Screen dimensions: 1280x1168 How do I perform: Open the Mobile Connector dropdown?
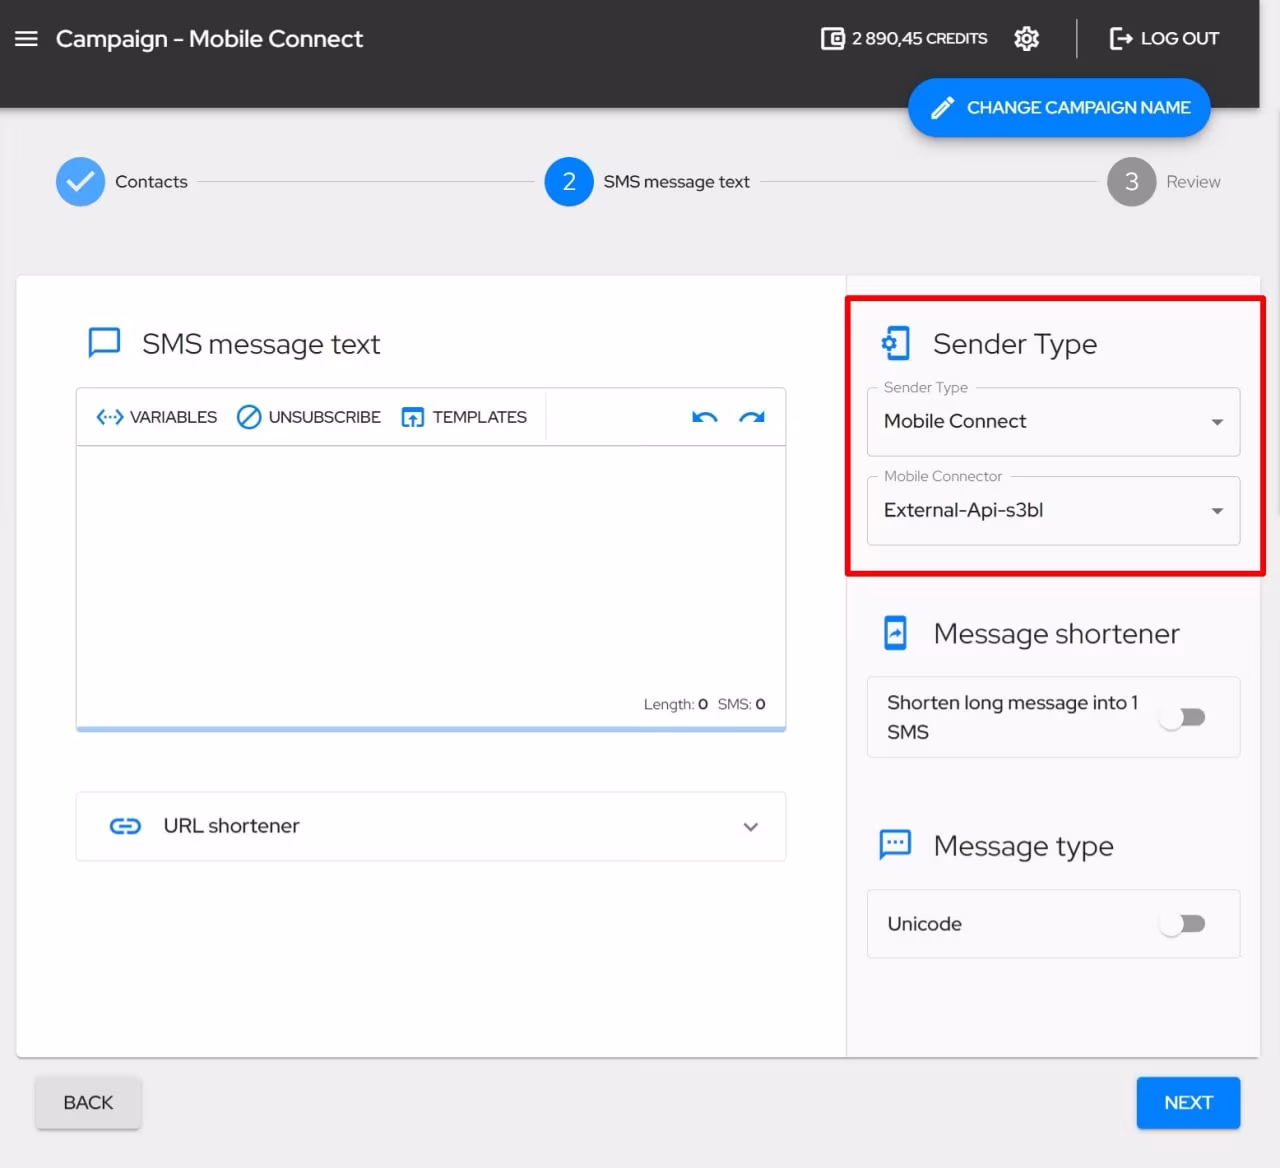coord(1053,511)
